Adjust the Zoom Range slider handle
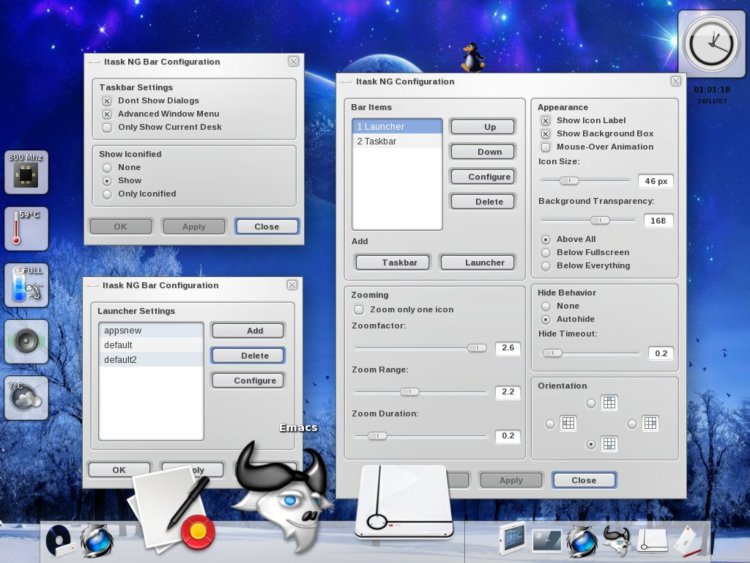The image size is (750, 563). coord(409,392)
